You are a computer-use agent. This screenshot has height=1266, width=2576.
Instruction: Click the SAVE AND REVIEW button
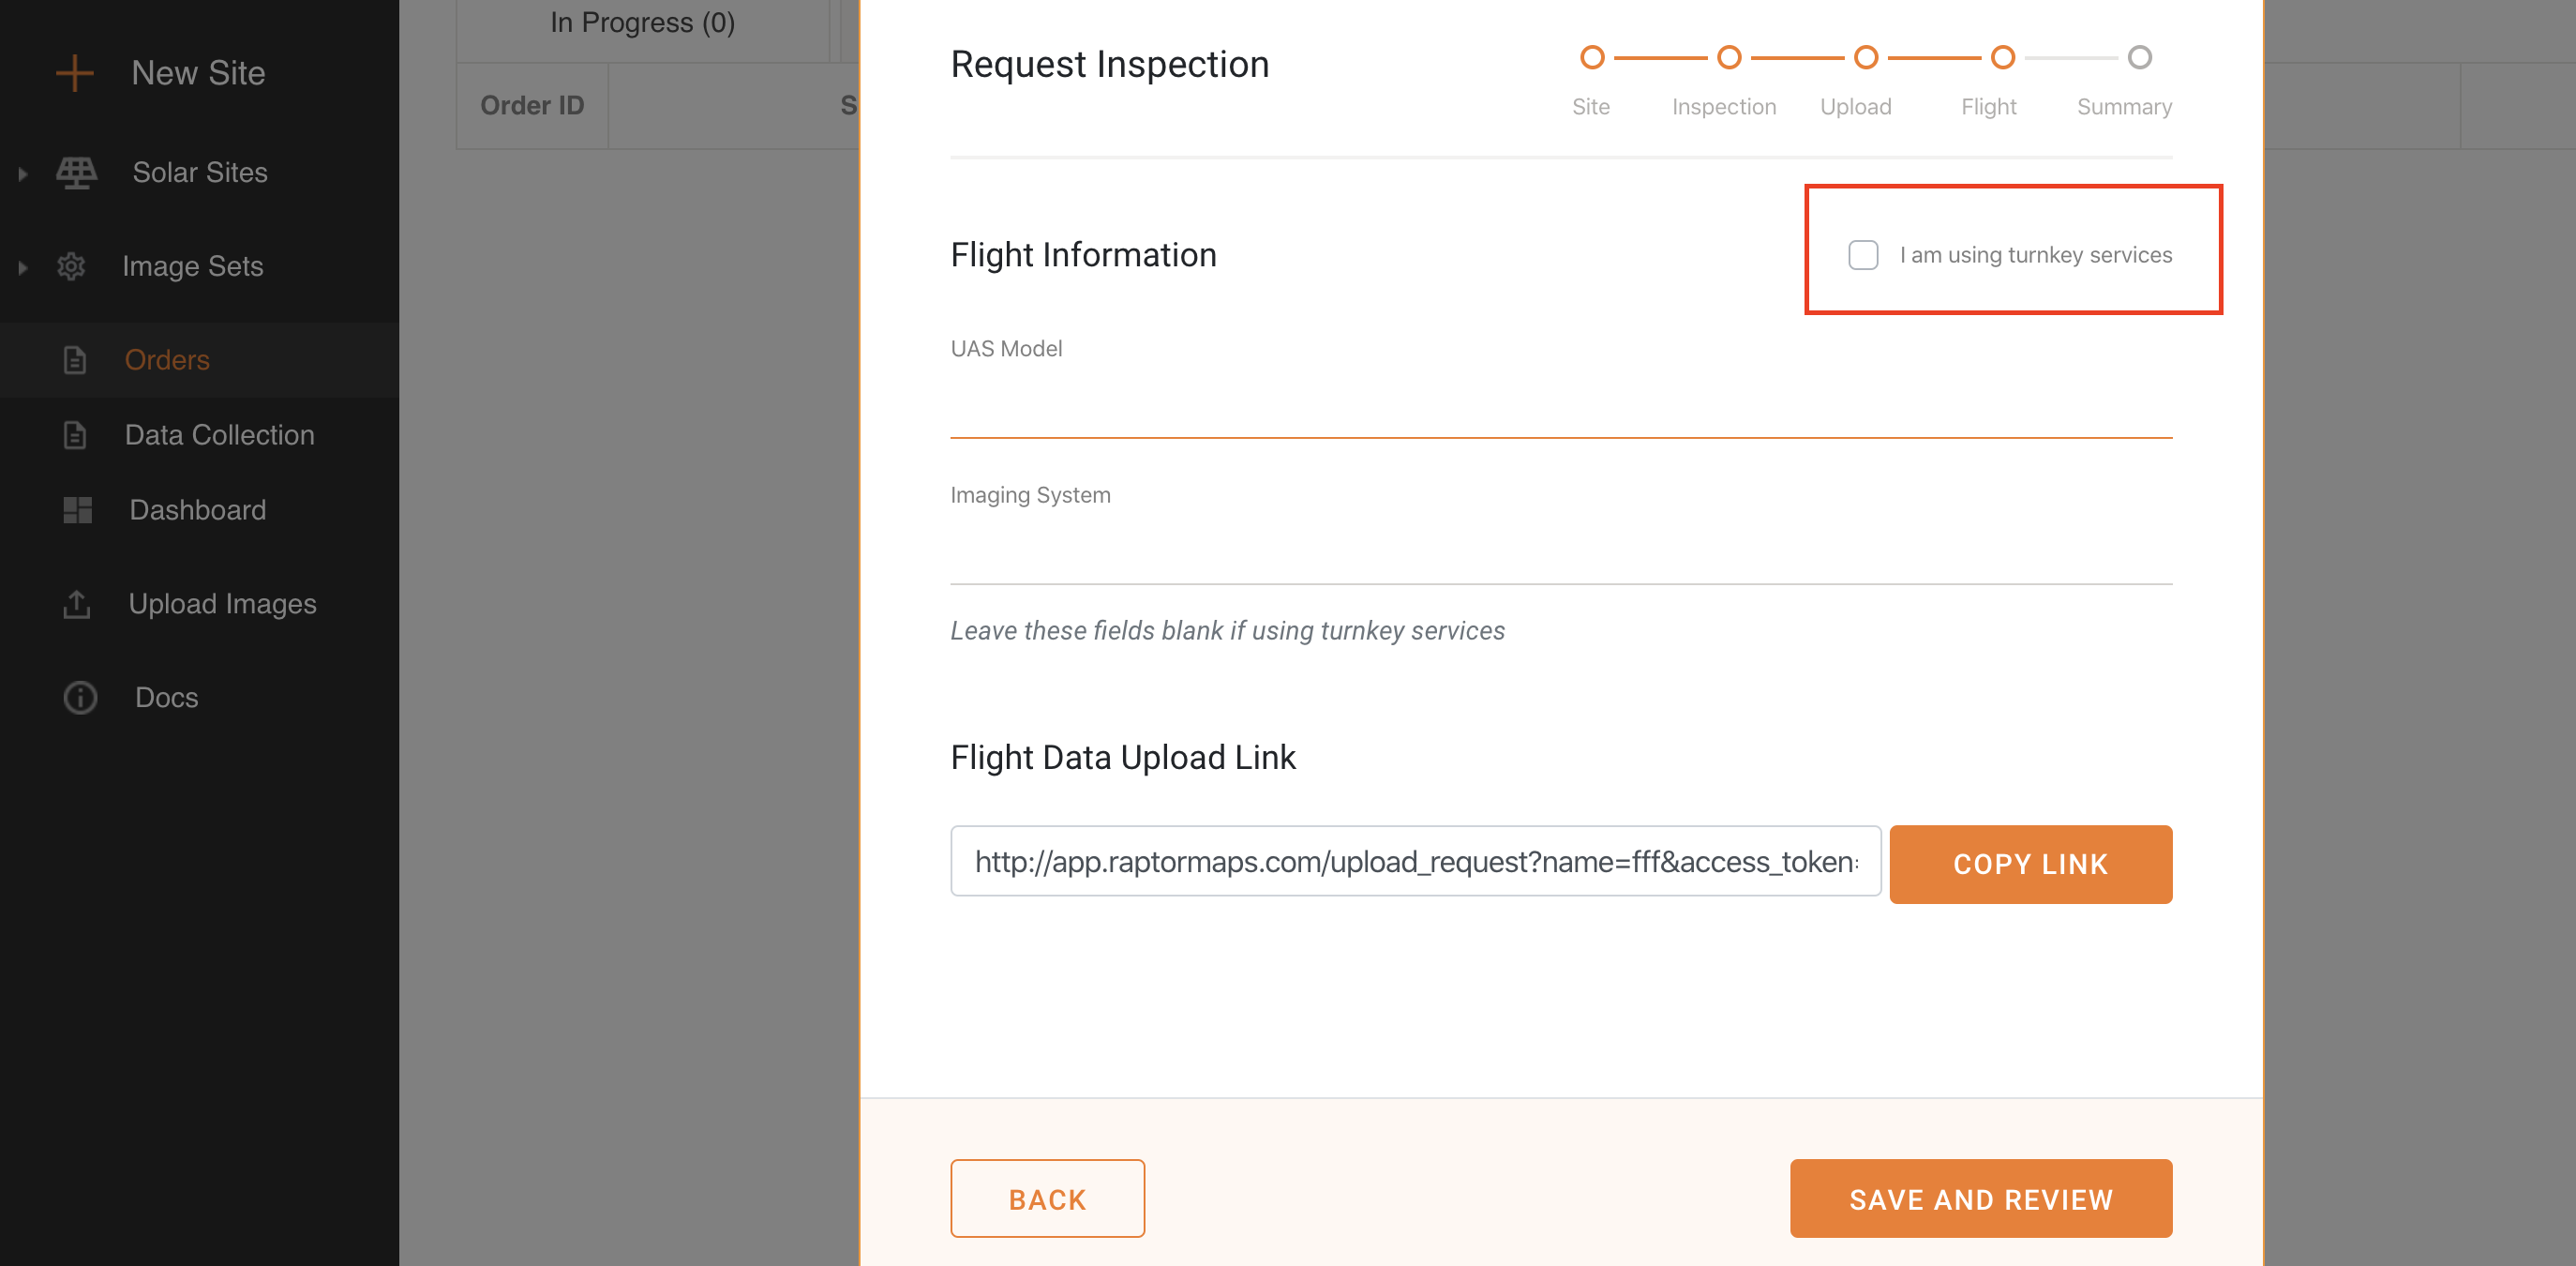[x=1980, y=1198]
